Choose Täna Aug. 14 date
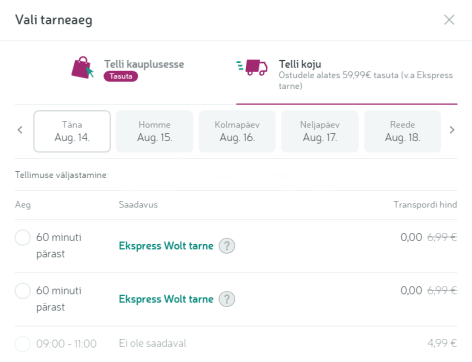Screen dimensions: 472x362 (x=72, y=131)
